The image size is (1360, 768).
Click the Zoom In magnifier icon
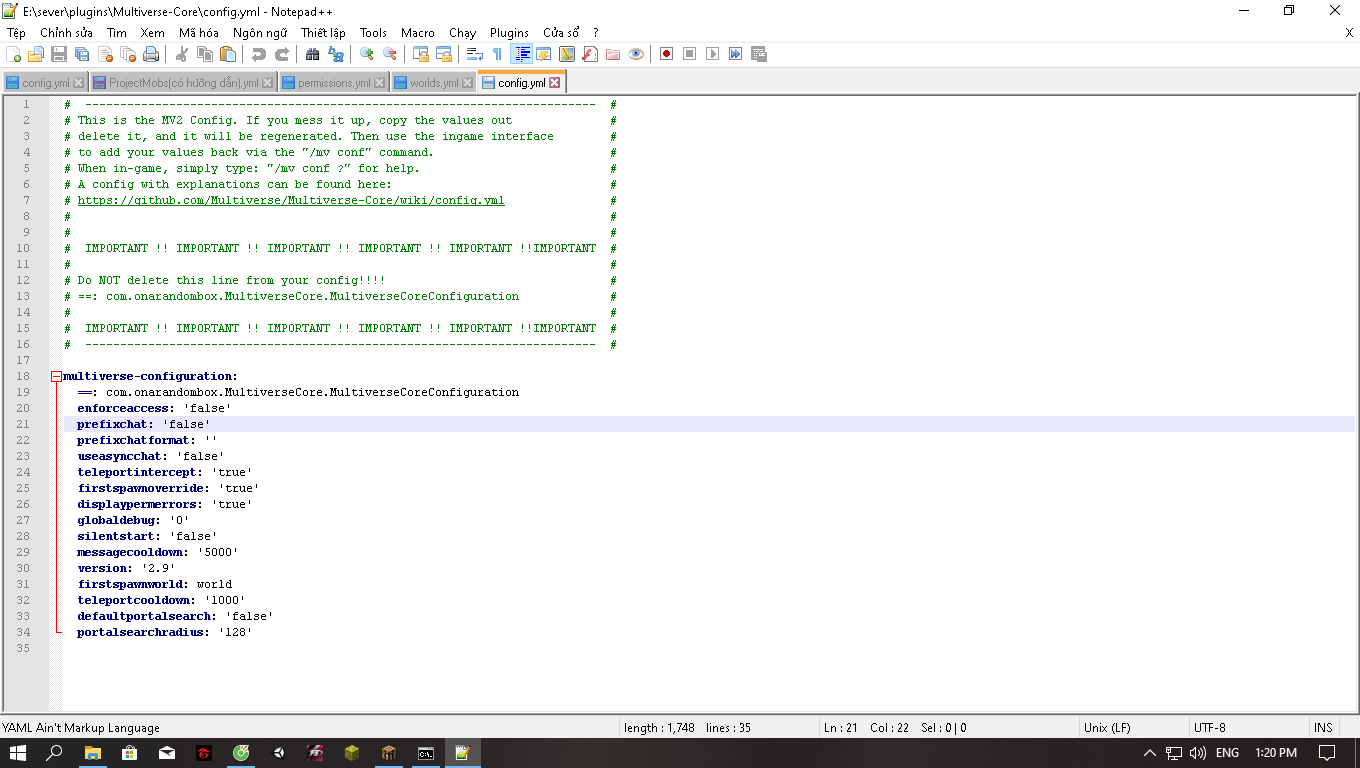[x=367, y=54]
